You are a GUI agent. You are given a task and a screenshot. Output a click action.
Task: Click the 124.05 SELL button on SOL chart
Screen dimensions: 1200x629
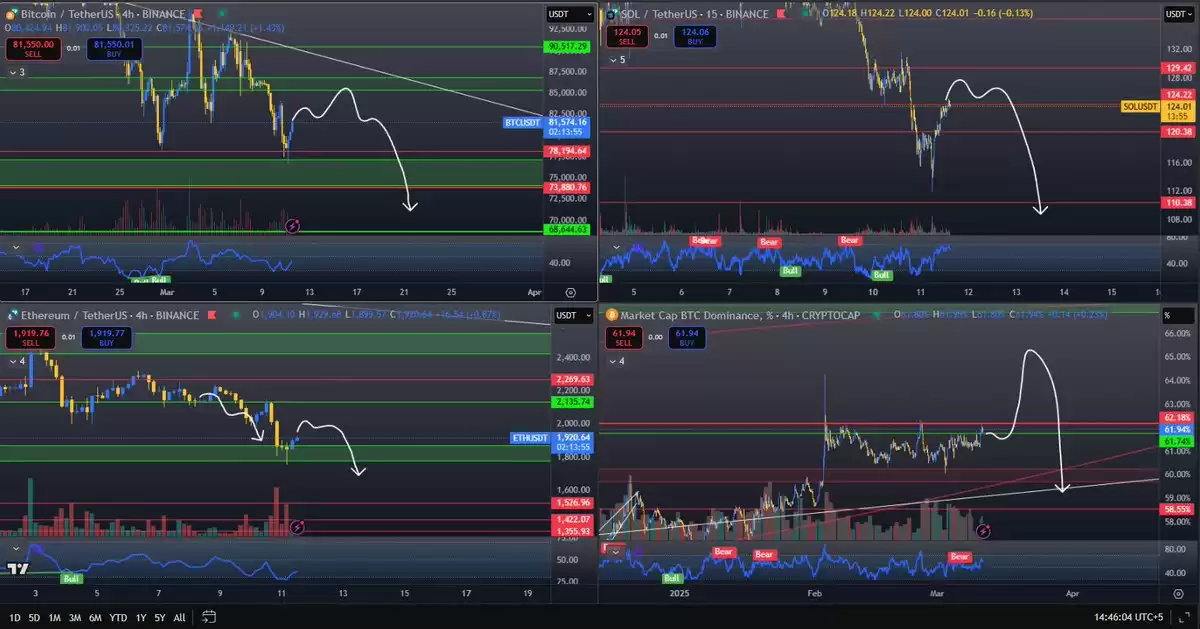[627, 37]
